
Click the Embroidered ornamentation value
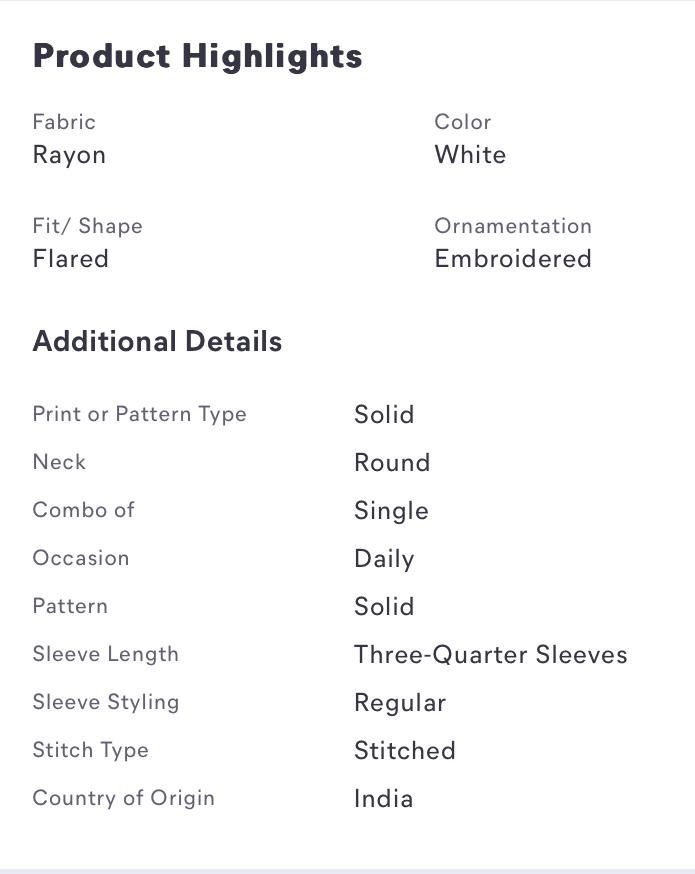pos(513,259)
